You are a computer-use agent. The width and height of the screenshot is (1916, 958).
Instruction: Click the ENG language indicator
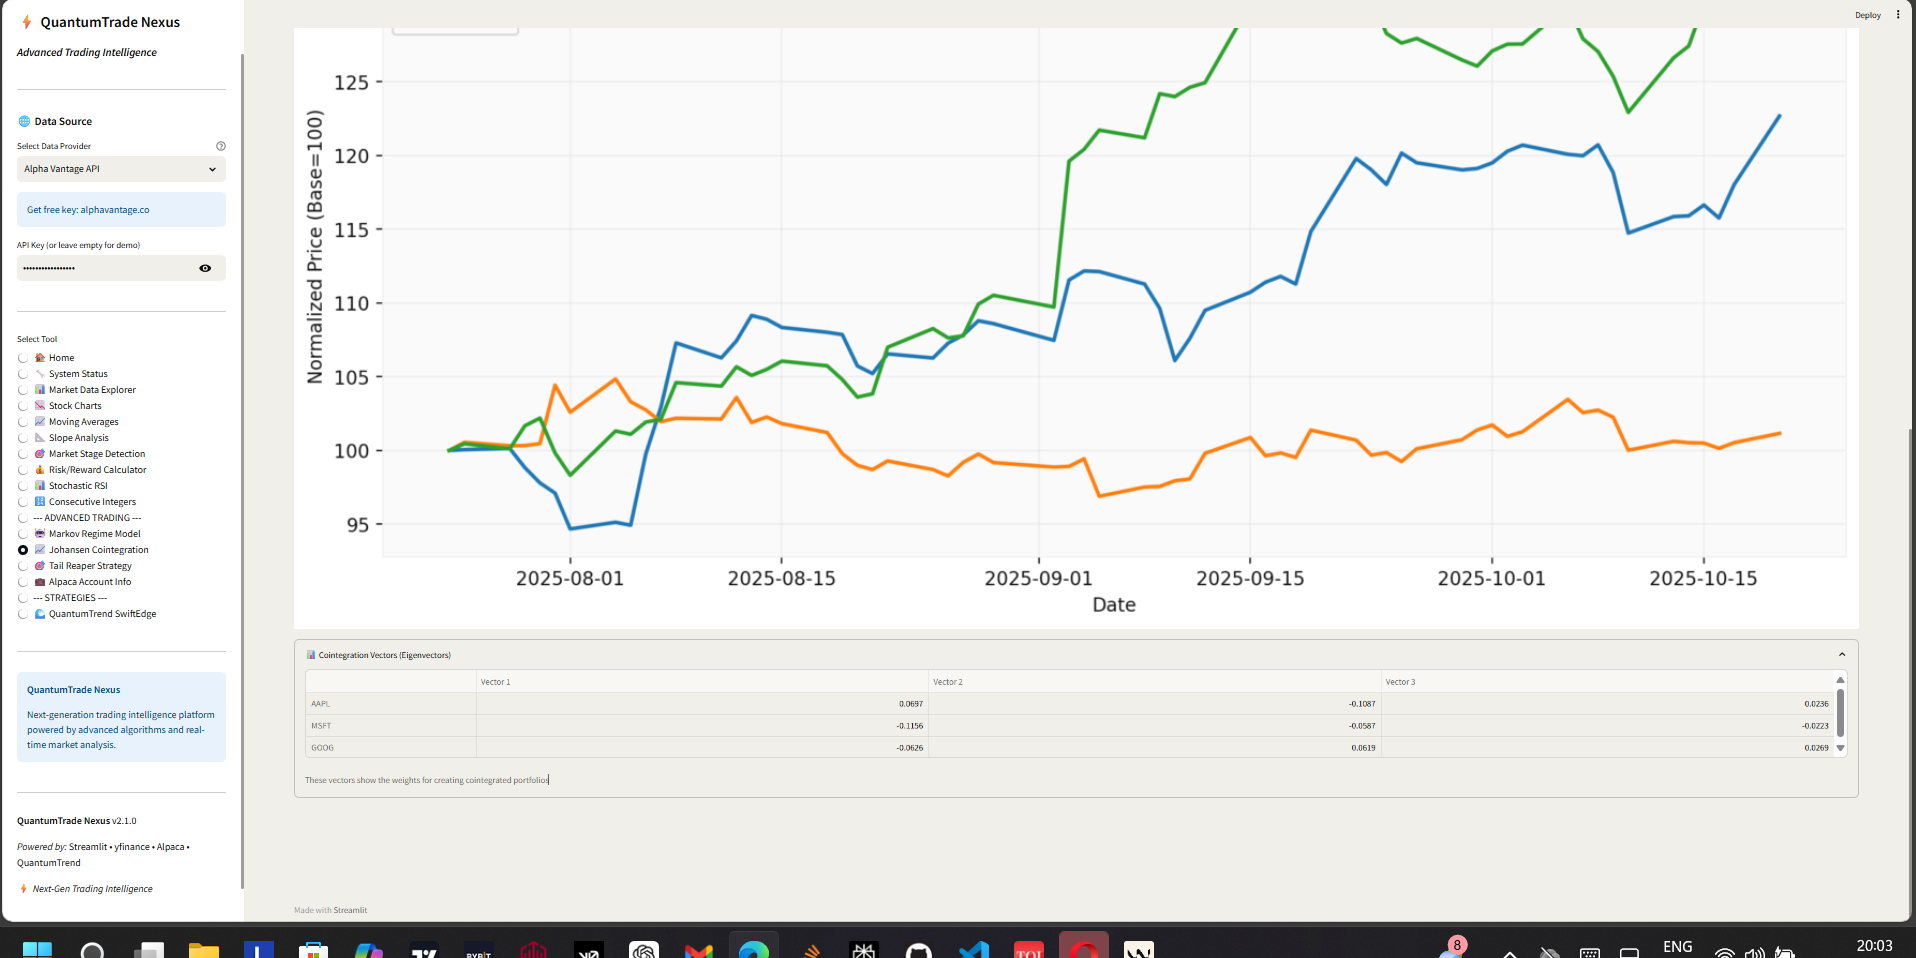coord(1678,947)
